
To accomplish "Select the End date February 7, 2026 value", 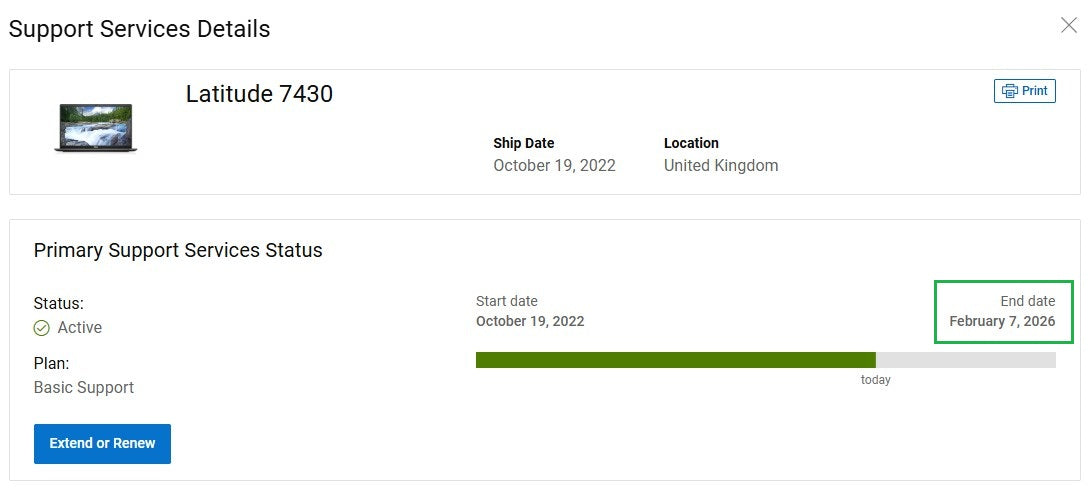I will [1002, 322].
